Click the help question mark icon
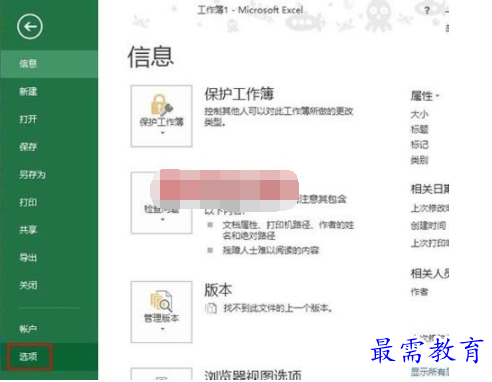 click(x=427, y=10)
